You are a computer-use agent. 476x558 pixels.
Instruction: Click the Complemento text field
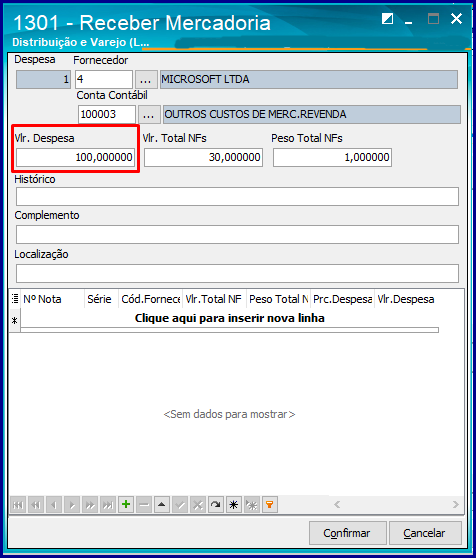[237, 234]
